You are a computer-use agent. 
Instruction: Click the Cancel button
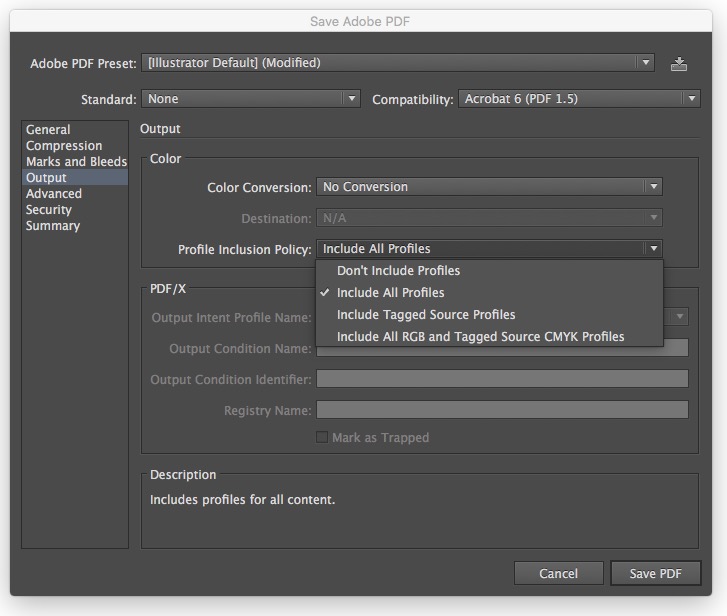[x=559, y=573]
